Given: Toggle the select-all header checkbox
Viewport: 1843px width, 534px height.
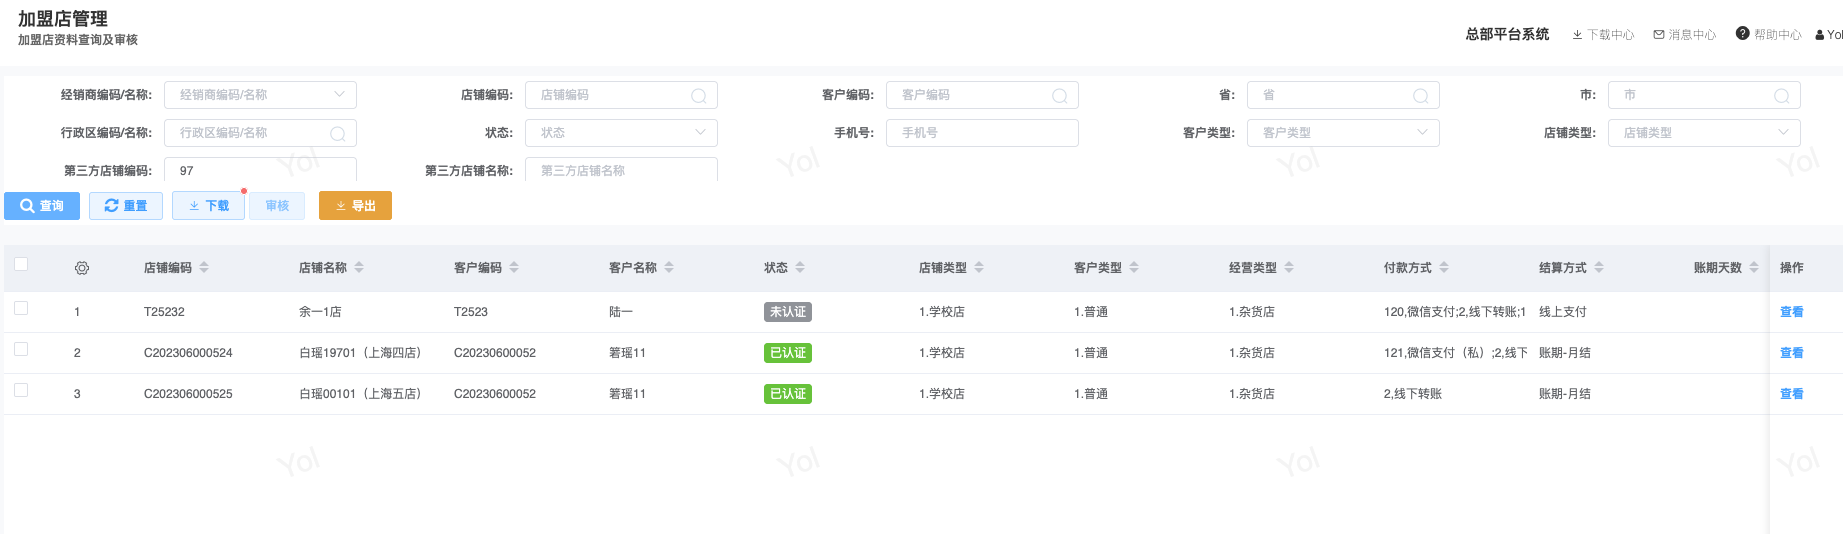Looking at the screenshot, I should (x=21, y=265).
